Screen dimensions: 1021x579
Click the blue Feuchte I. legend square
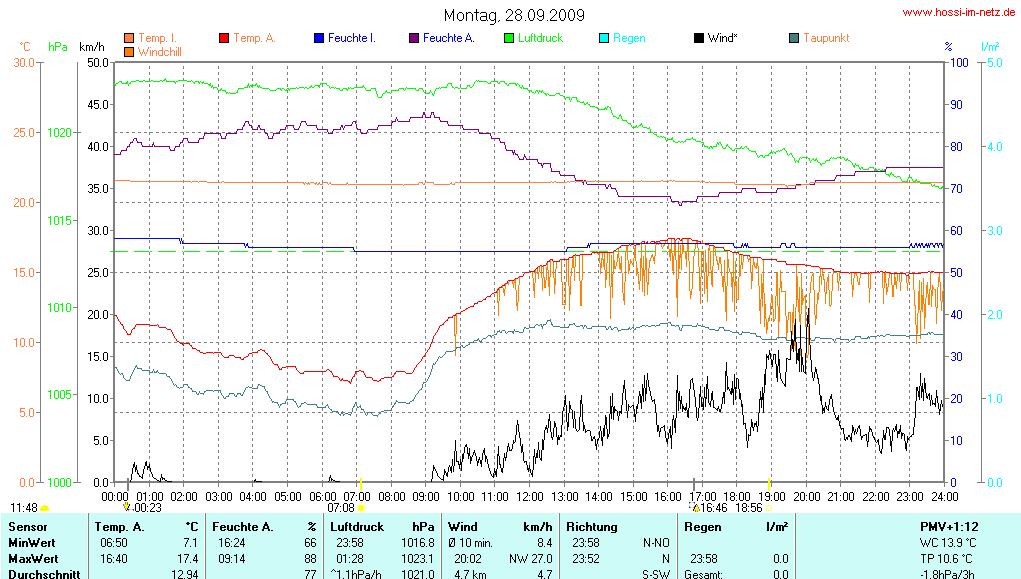[x=319, y=38]
